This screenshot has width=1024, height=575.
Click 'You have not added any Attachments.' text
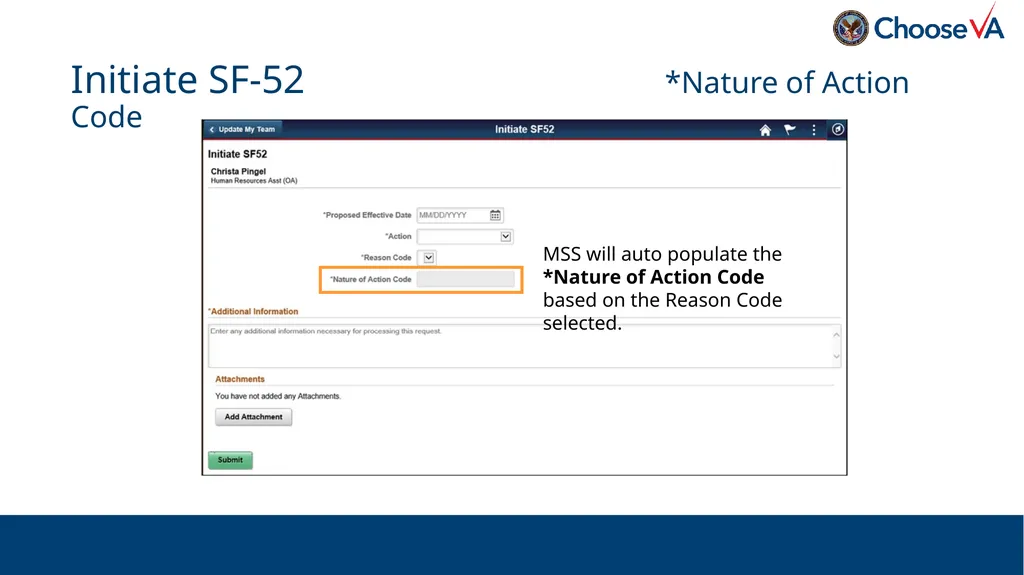tap(278, 396)
